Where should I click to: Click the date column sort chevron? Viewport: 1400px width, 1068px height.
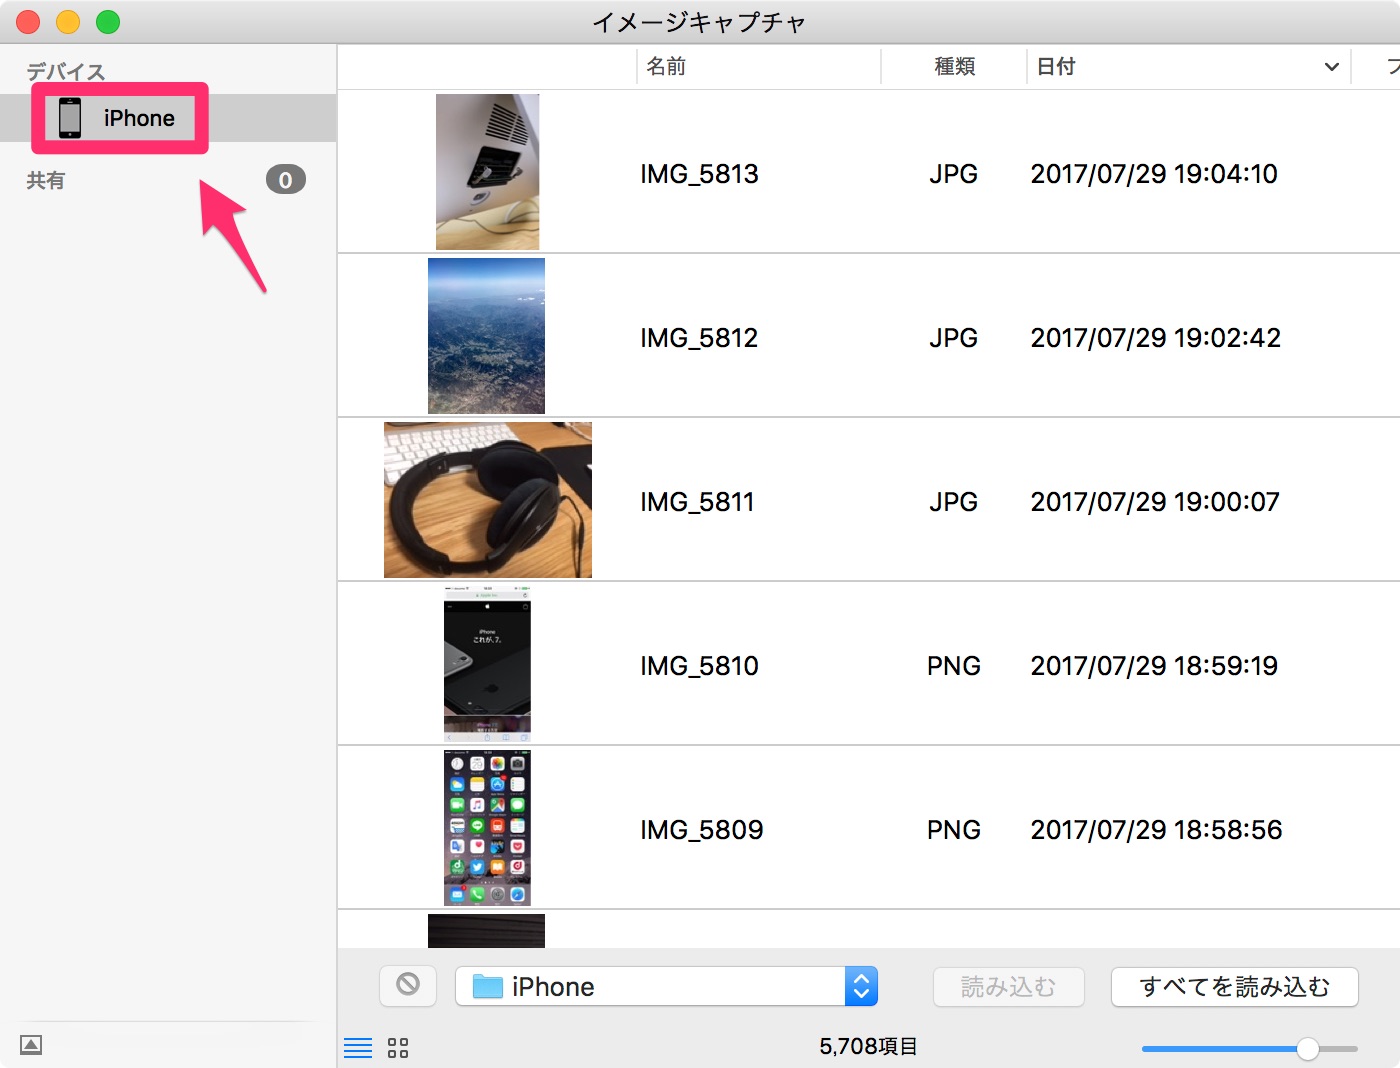tap(1331, 67)
